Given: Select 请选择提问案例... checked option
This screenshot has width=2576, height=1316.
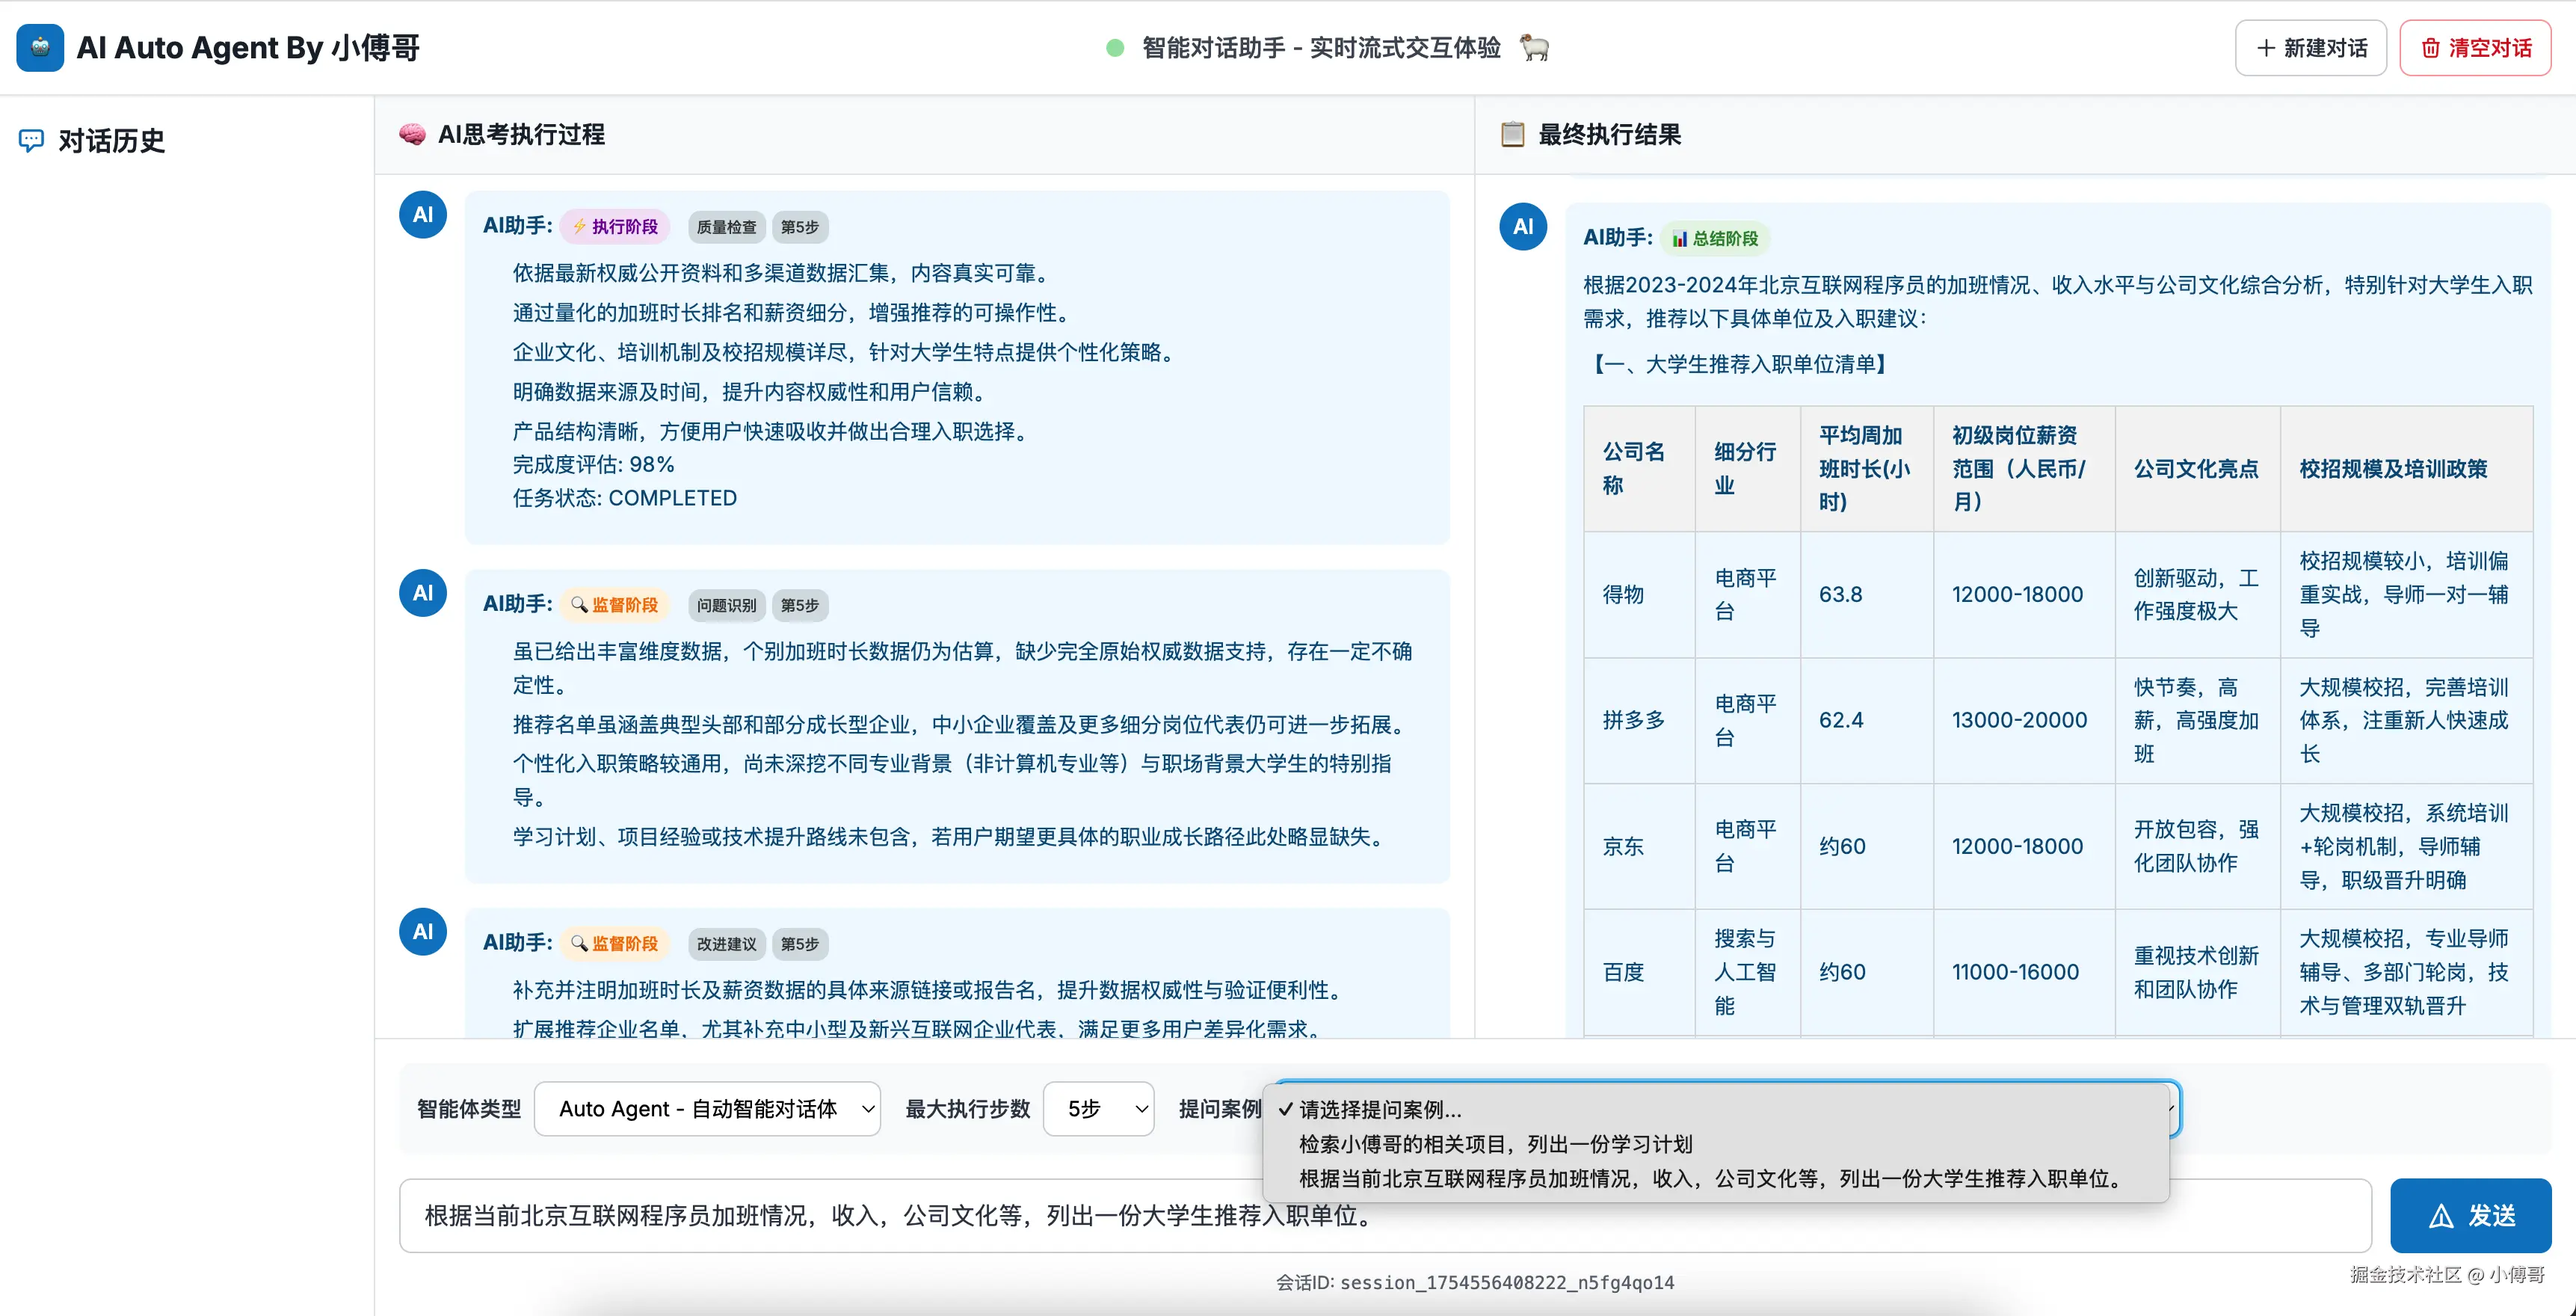Looking at the screenshot, I should point(1379,1109).
